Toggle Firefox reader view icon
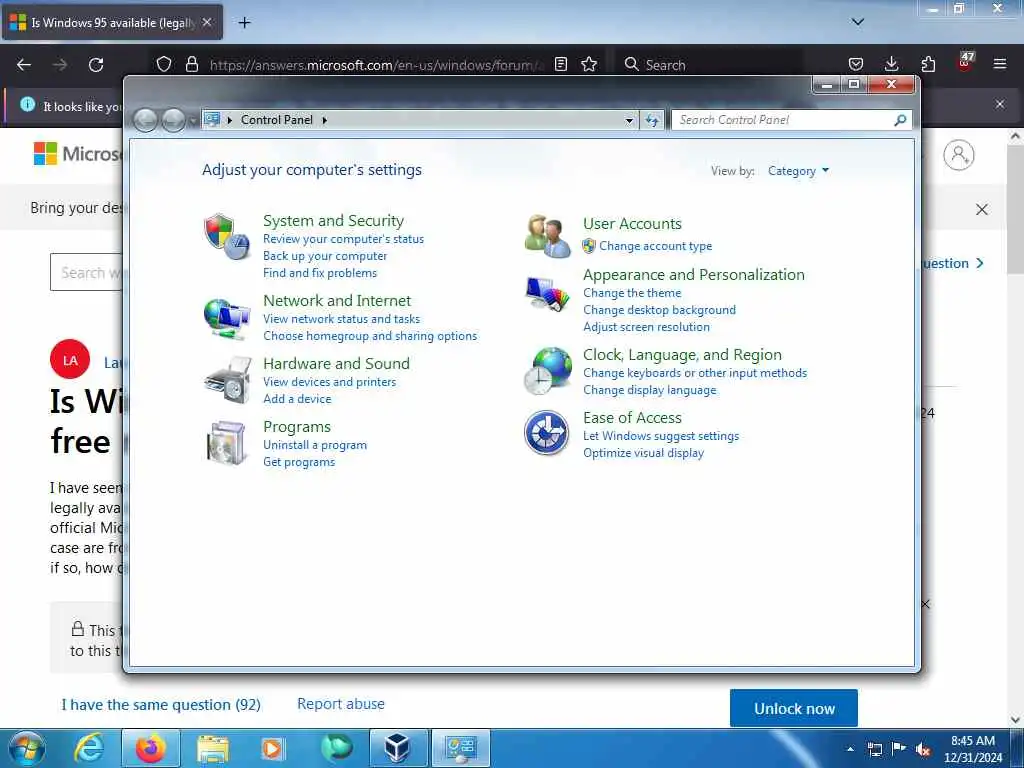Viewport: 1024px width, 768px height. (x=560, y=64)
